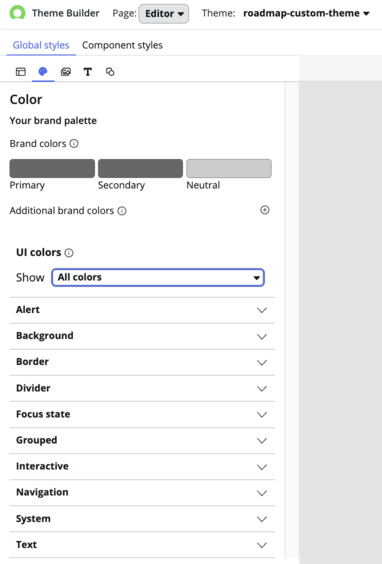
Task: Switch to the Component styles tab
Action: 122,45
